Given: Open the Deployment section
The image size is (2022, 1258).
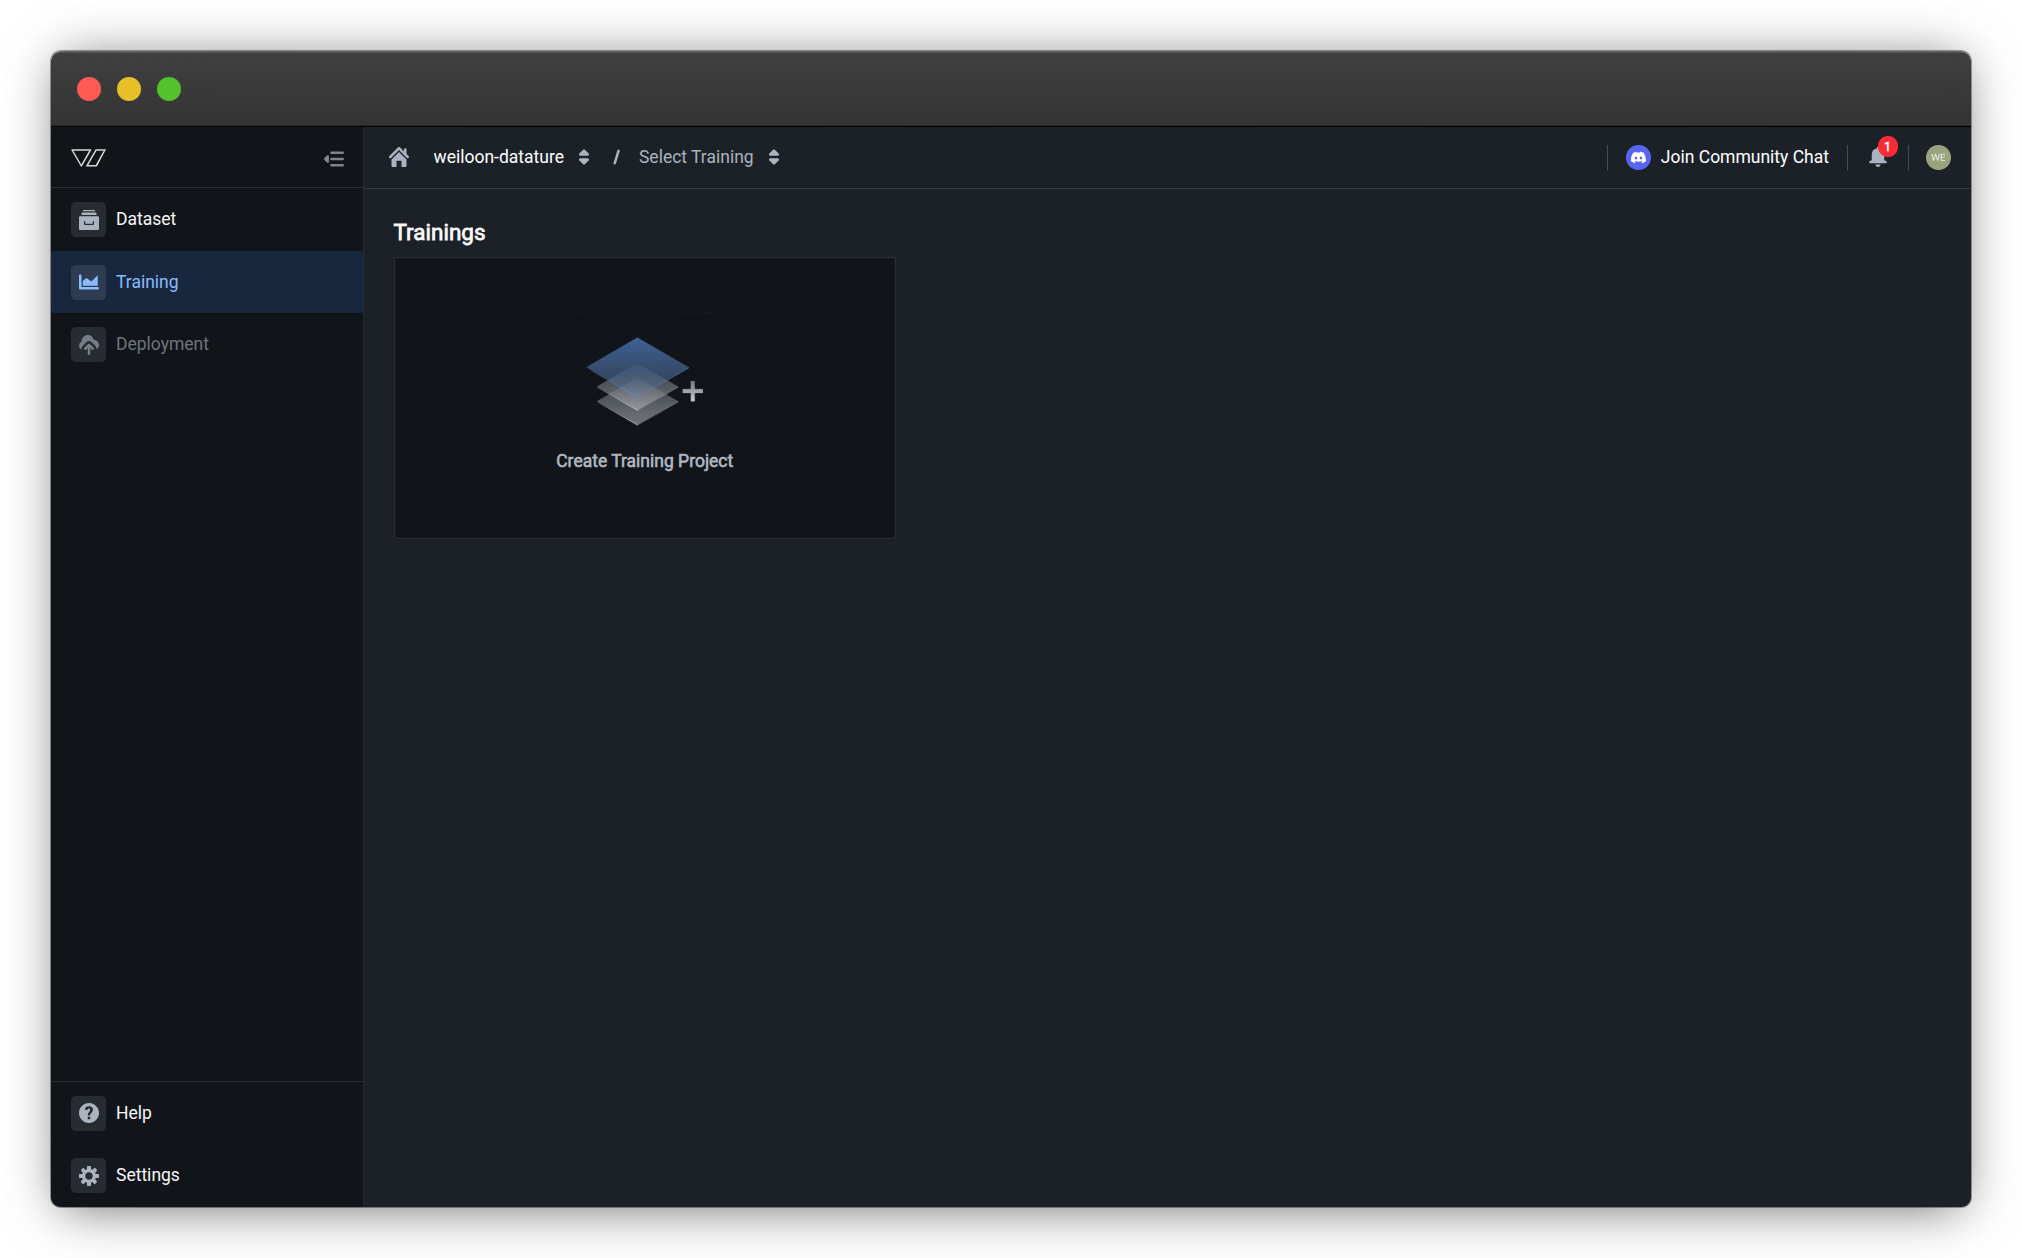Looking at the screenshot, I should [162, 344].
